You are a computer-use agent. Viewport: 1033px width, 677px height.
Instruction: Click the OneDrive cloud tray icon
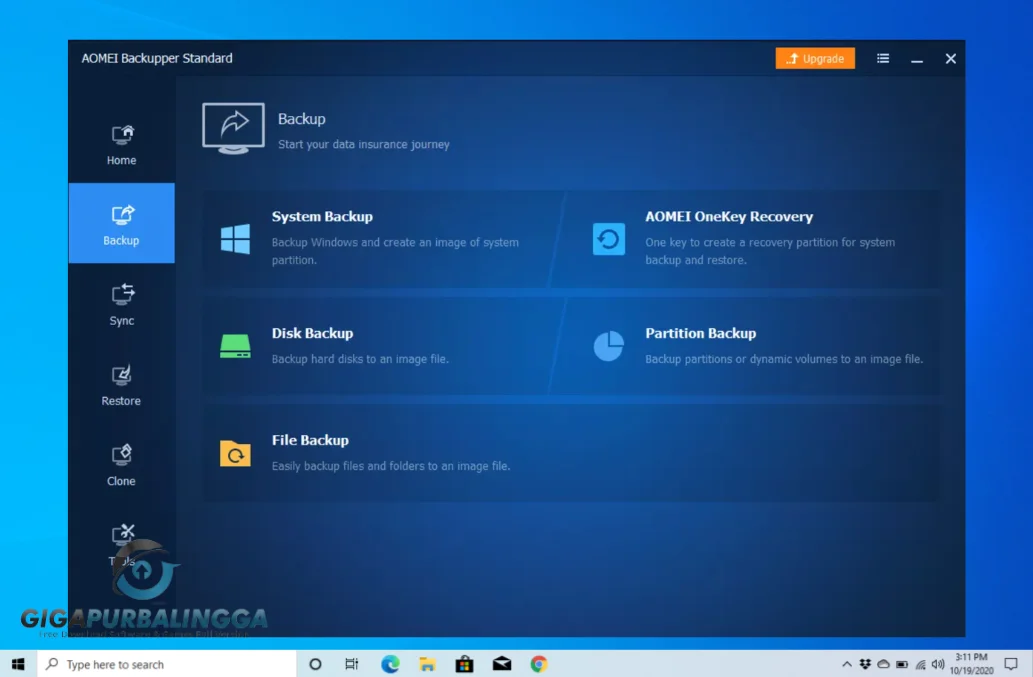click(x=883, y=664)
